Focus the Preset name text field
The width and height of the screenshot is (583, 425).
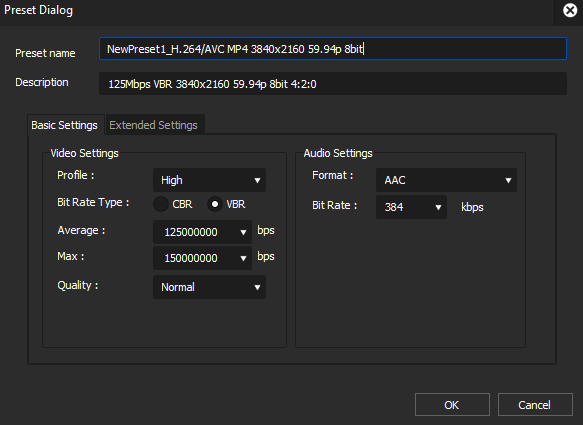click(x=333, y=49)
